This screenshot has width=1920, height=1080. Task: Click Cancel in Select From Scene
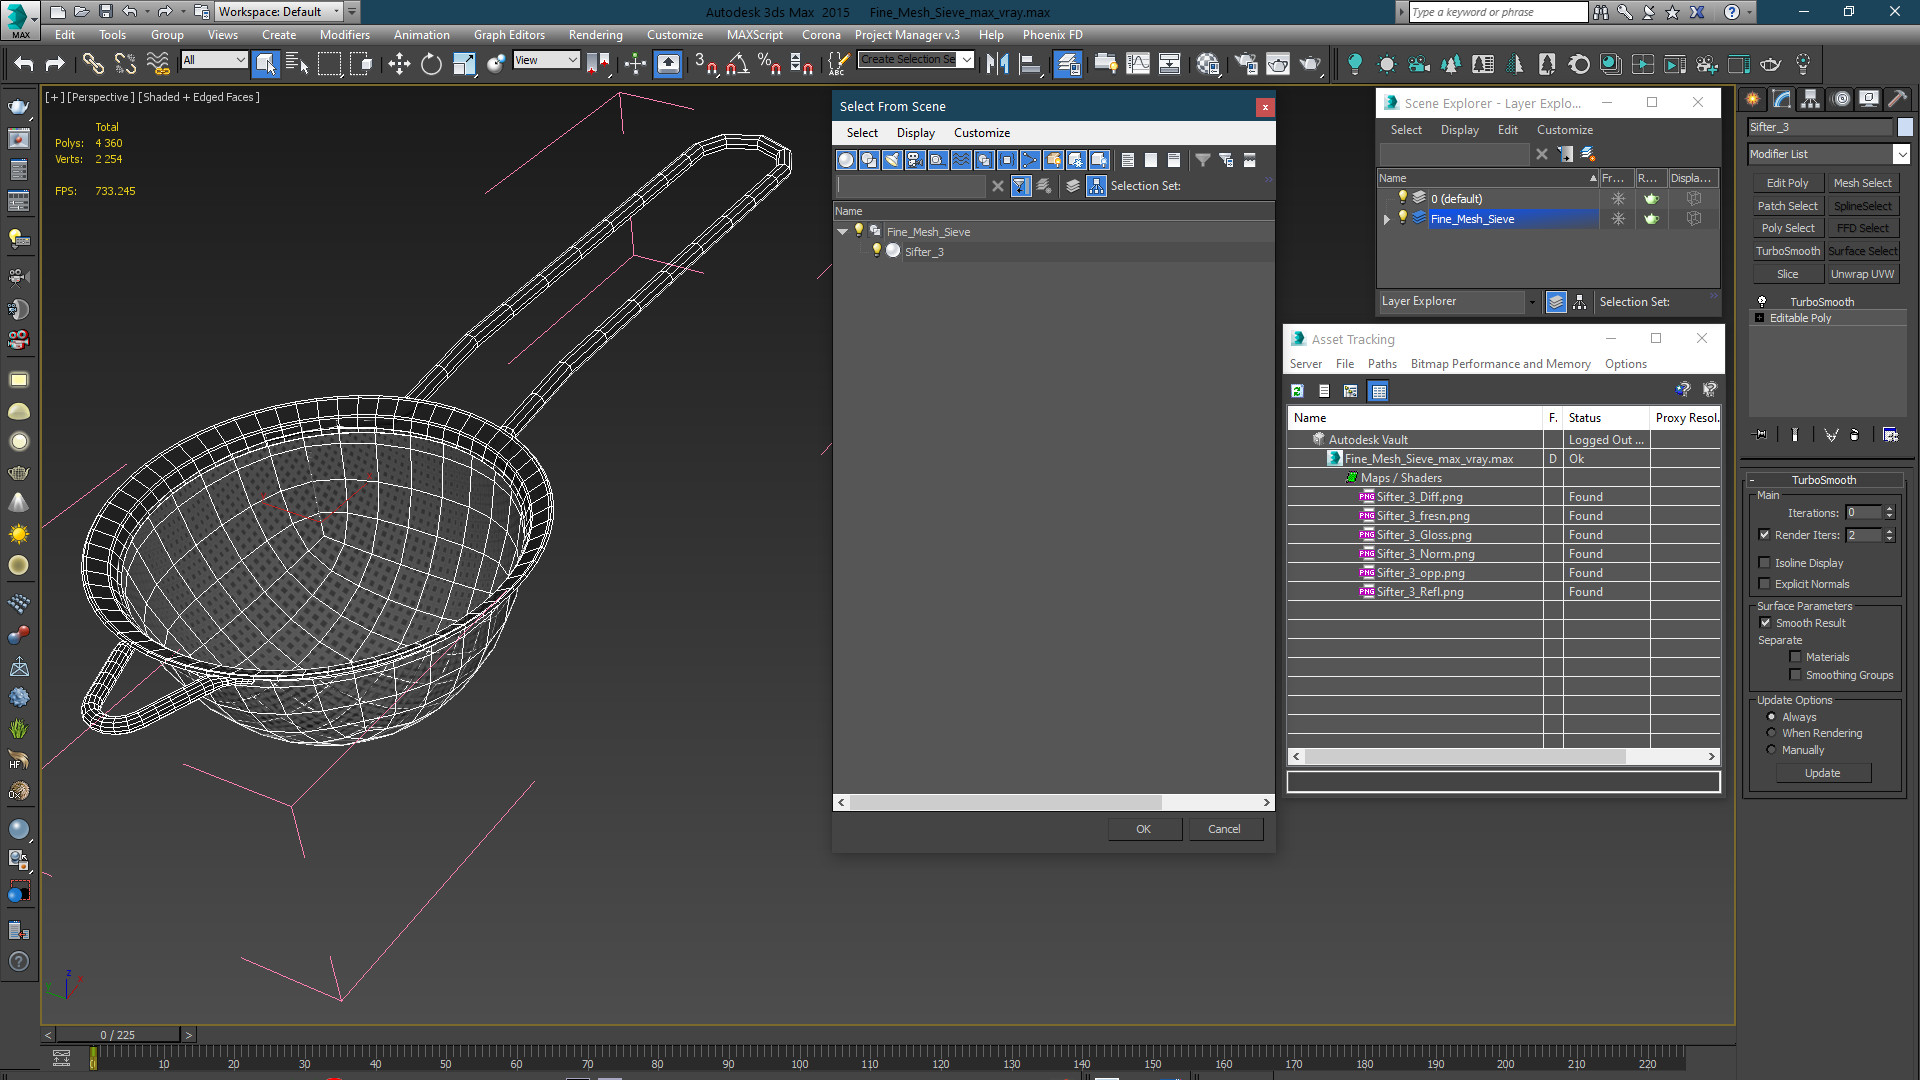pos(1224,829)
